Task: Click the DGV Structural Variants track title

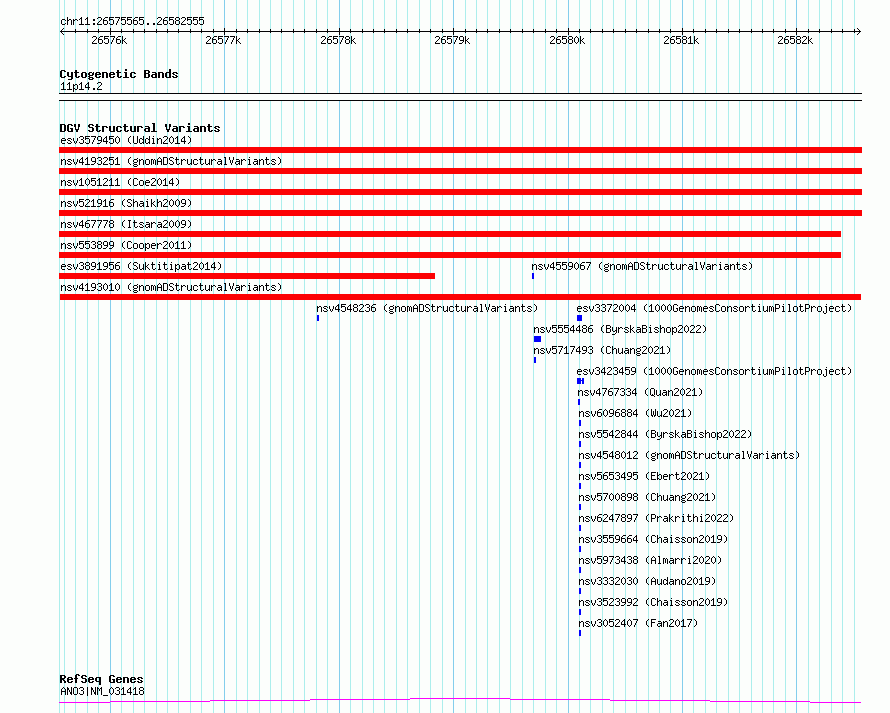Action: coord(140,128)
